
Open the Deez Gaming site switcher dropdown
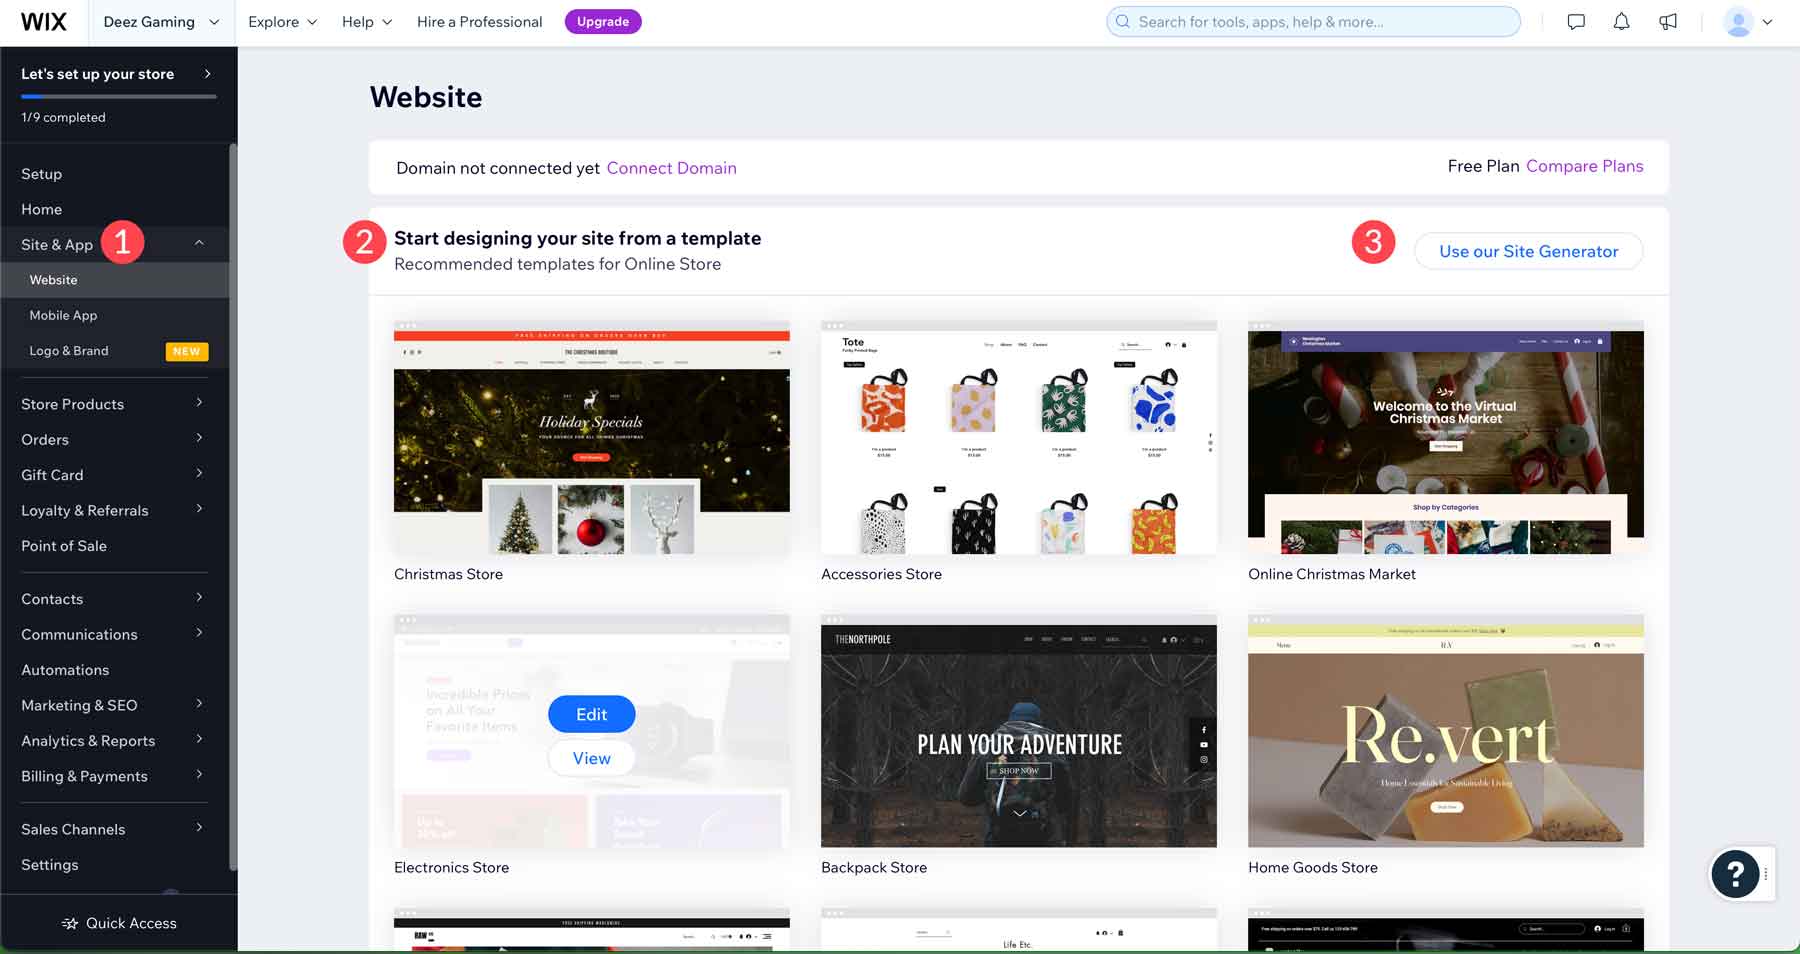click(x=160, y=21)
